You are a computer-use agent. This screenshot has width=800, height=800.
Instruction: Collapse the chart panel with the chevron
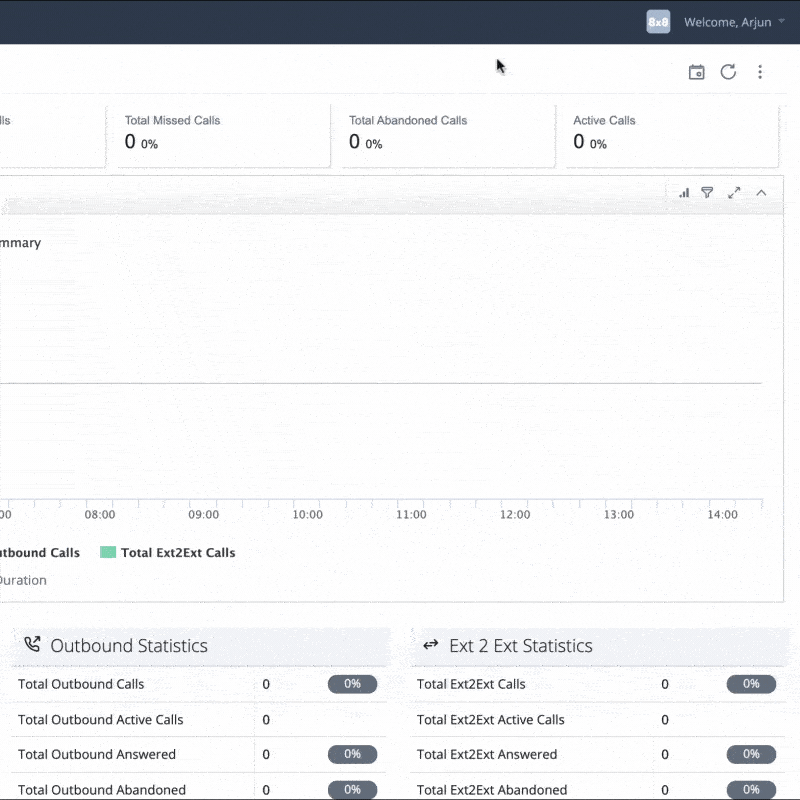(x=761, y=193)
